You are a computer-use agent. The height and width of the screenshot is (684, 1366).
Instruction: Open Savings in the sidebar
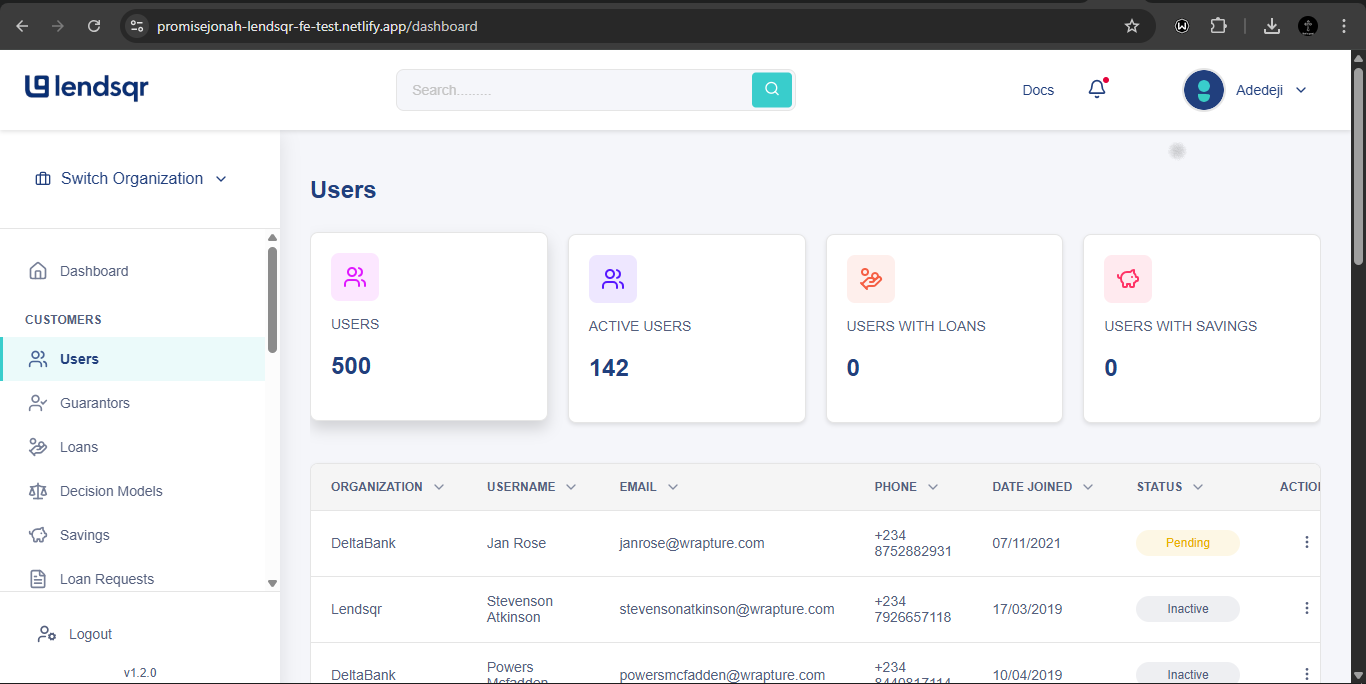point(85,535)
